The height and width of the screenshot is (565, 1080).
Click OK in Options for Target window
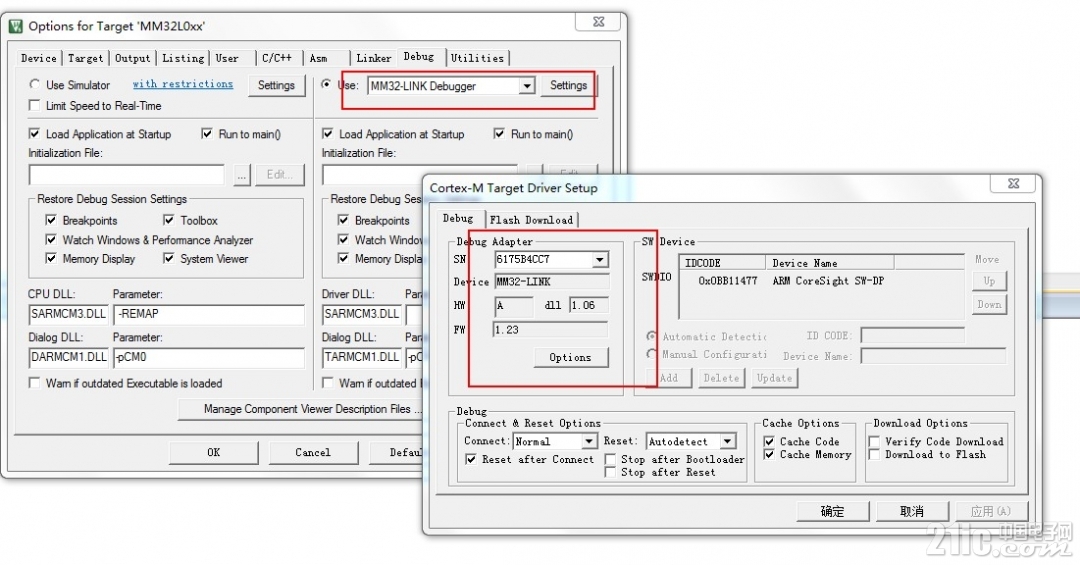214,453
